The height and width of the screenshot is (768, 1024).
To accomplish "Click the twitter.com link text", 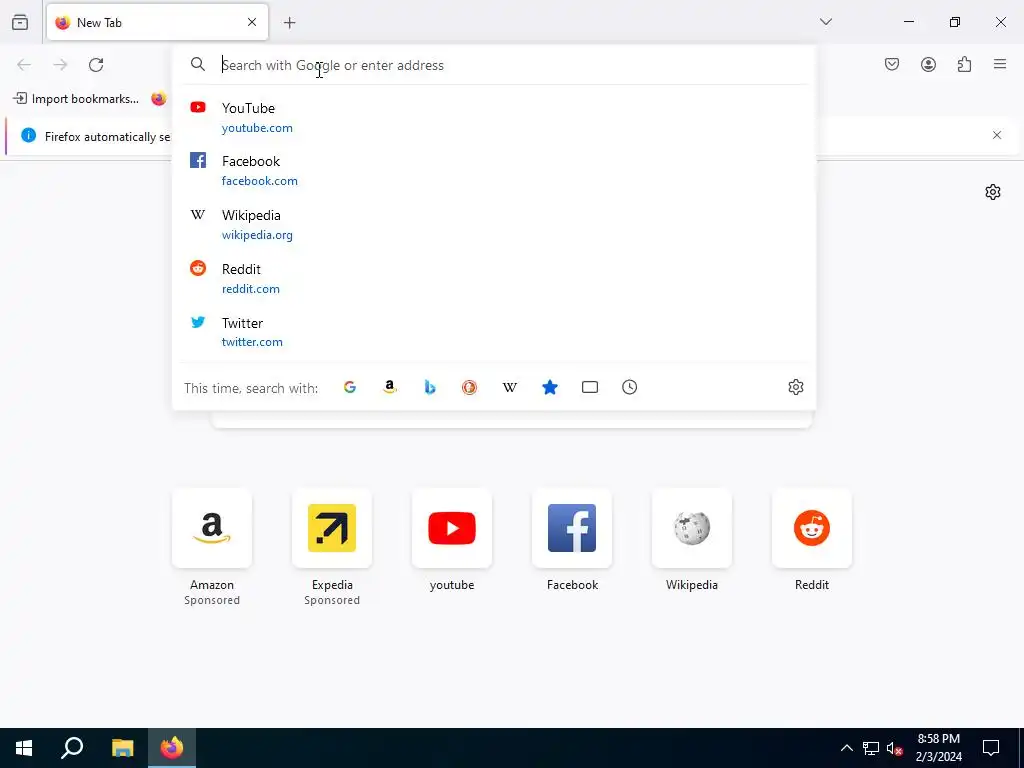I will tap(252, 342).
